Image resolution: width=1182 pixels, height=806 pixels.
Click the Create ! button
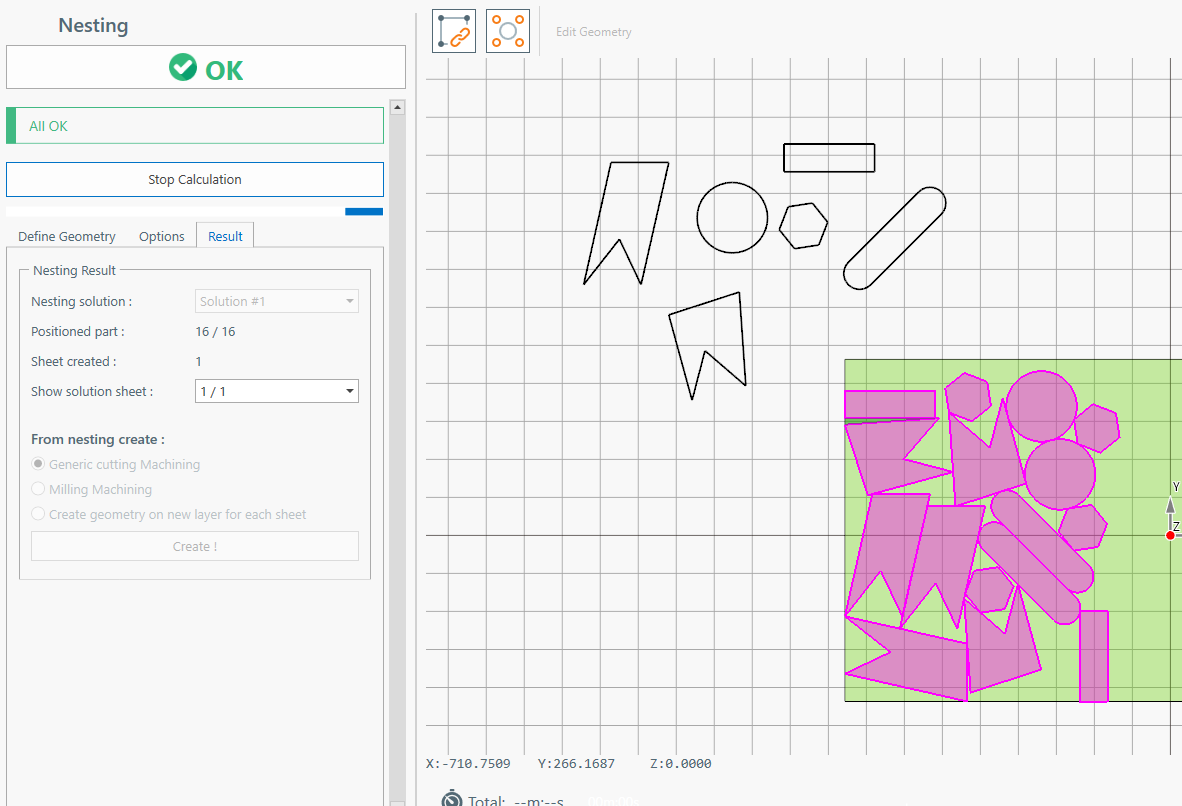coord(195,546)
